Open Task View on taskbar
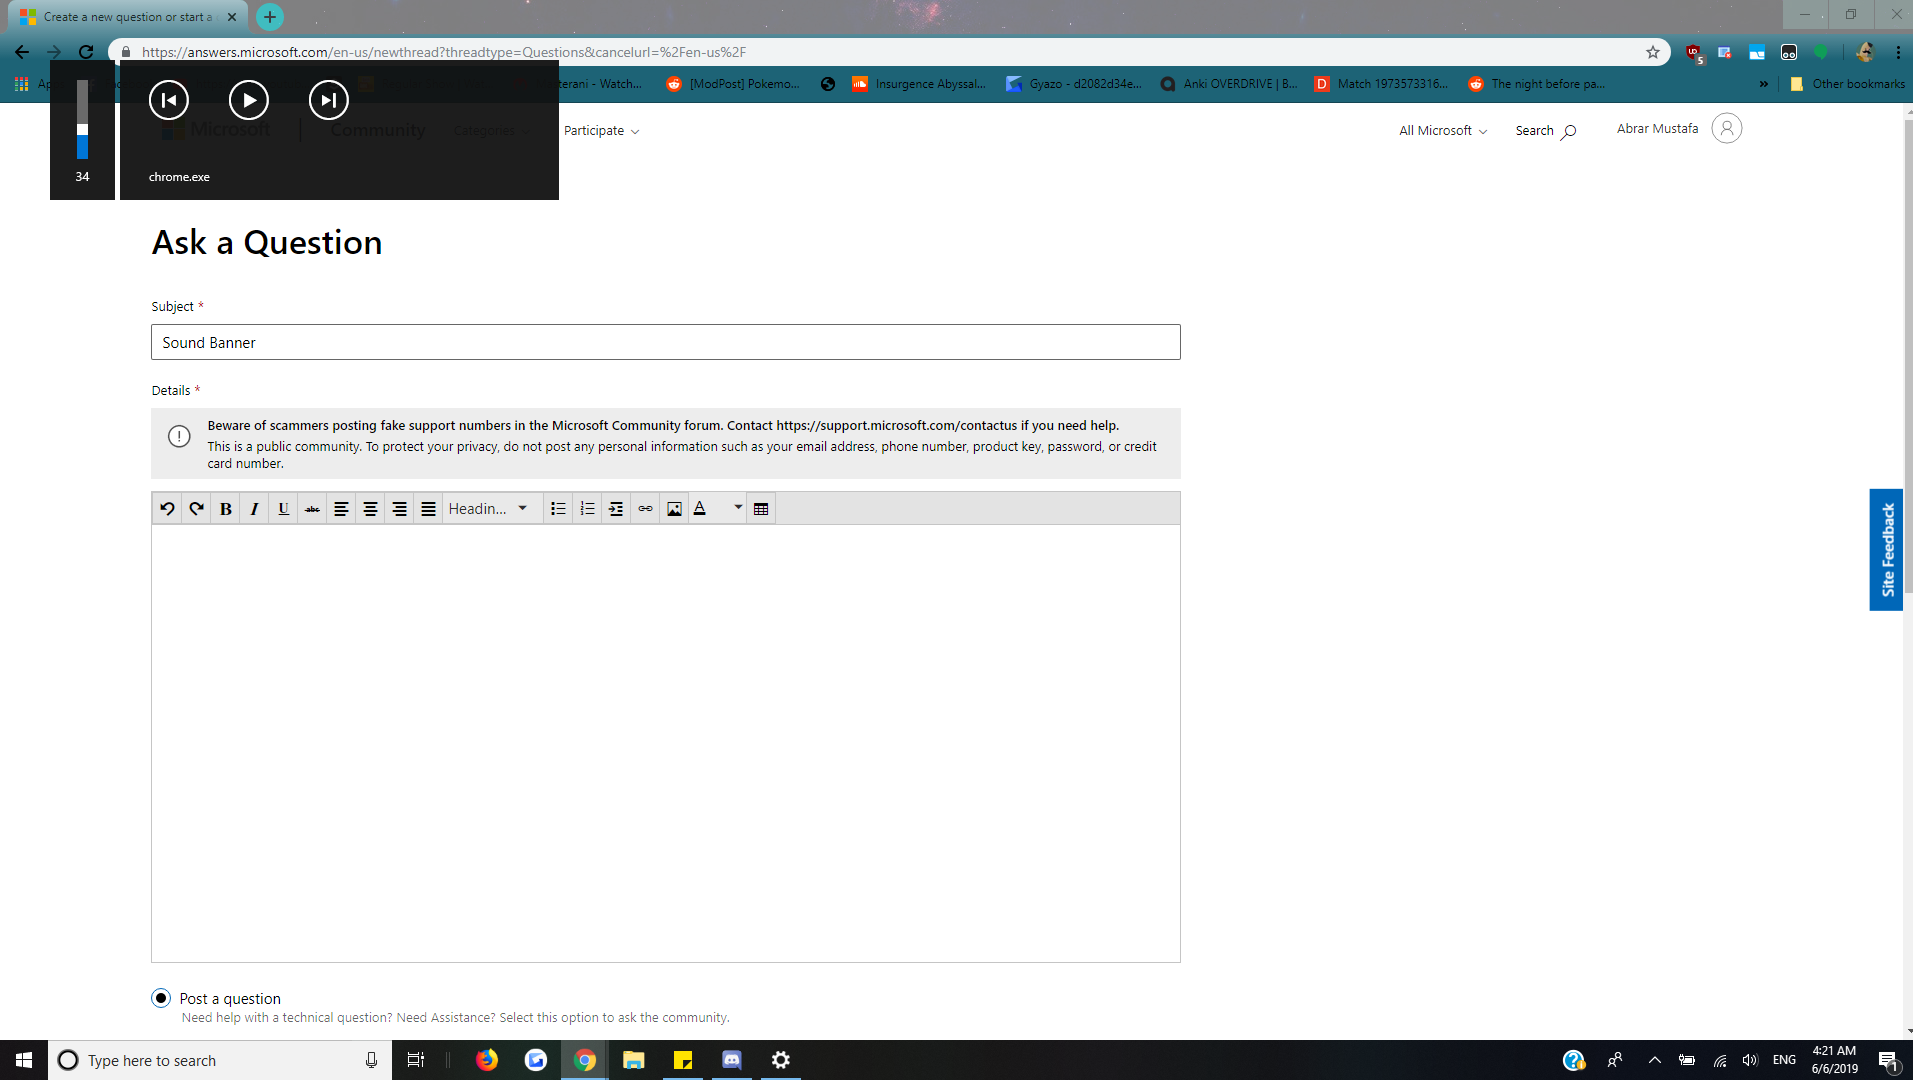Viewport: 1913px width, 1080px height. (x=416, y=1060)
